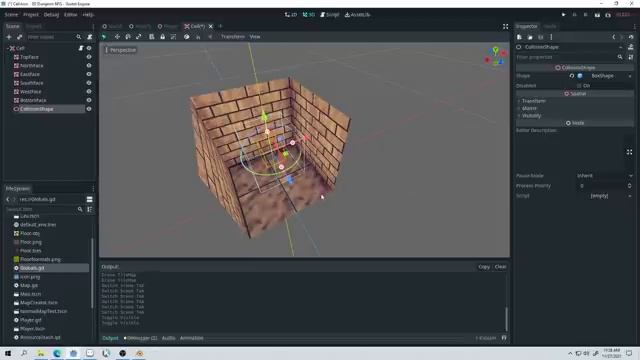The image size is (640, 360).
Task: Open the Scene menu
Action: (11, 15)
